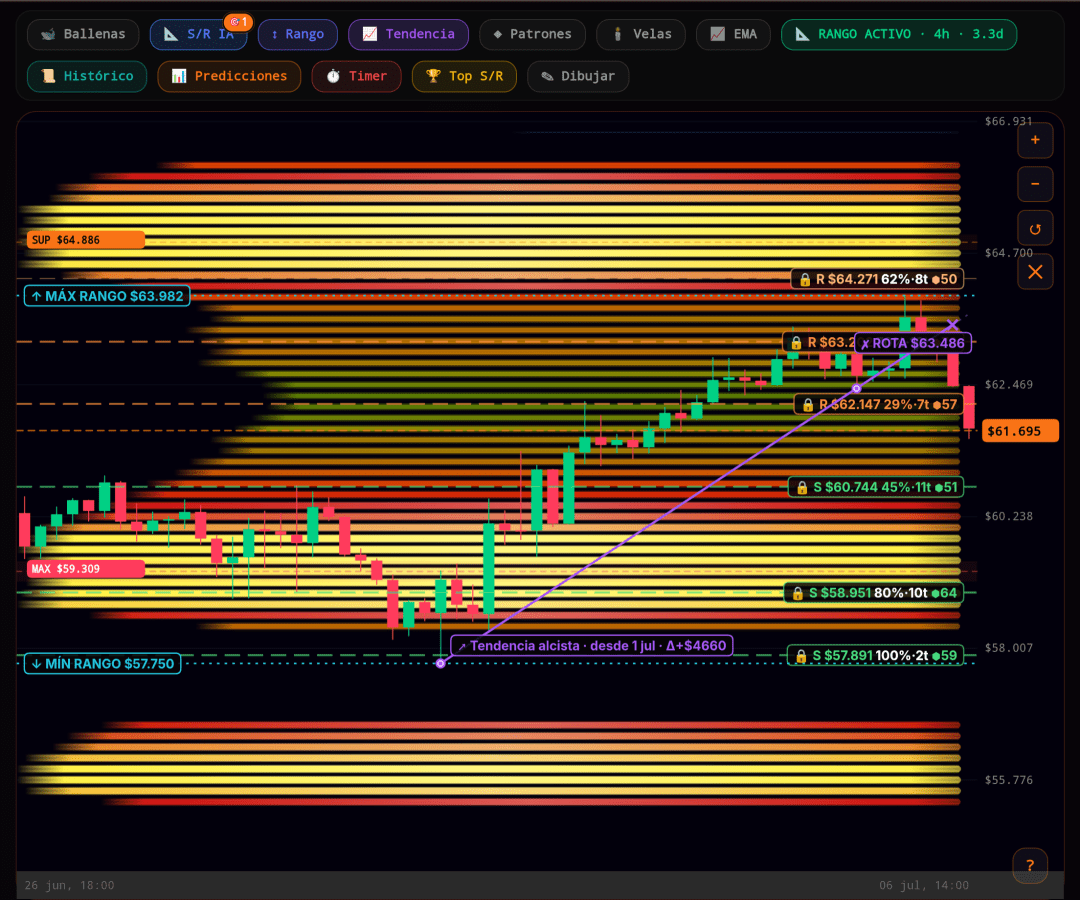
Task: Click the $58.007 price axis label
Action: [x=1008, y=648]
